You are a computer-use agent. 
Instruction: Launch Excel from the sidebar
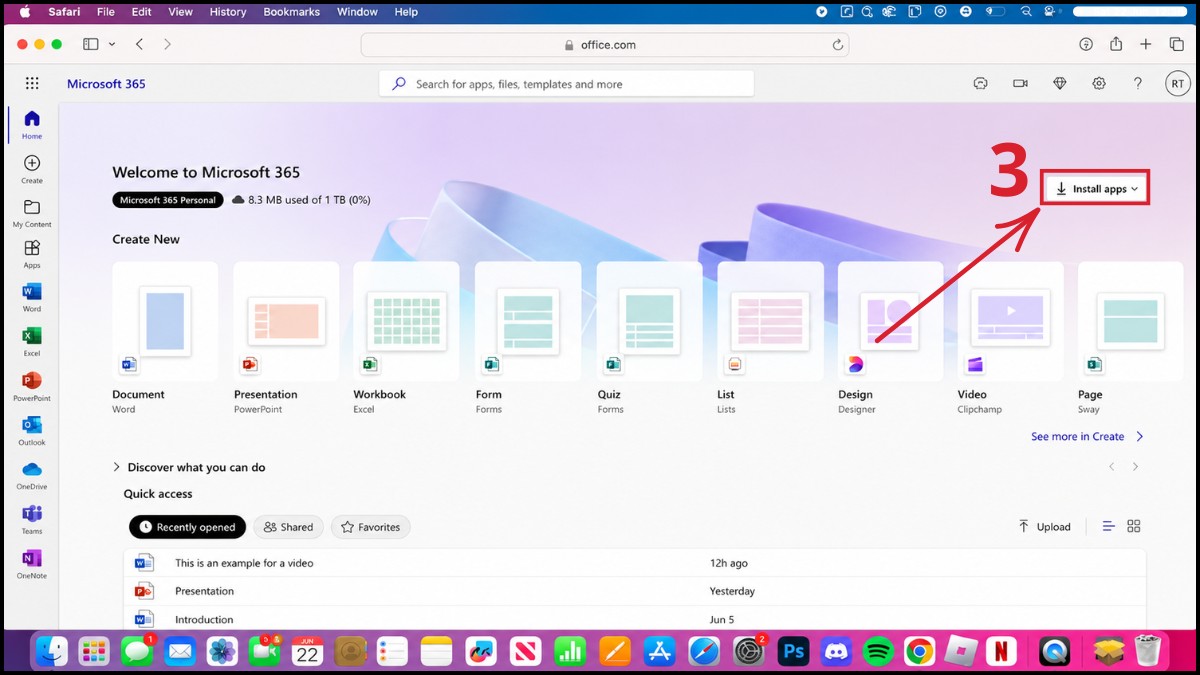32,342
